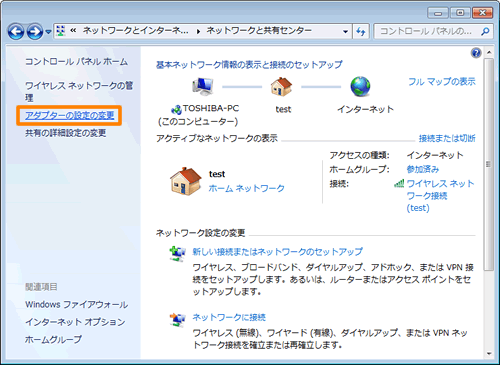Open ワイヤレス ネットワーク接続 (test) link
Viewport: 500px width, 365px height.
(x=440, y=196)
